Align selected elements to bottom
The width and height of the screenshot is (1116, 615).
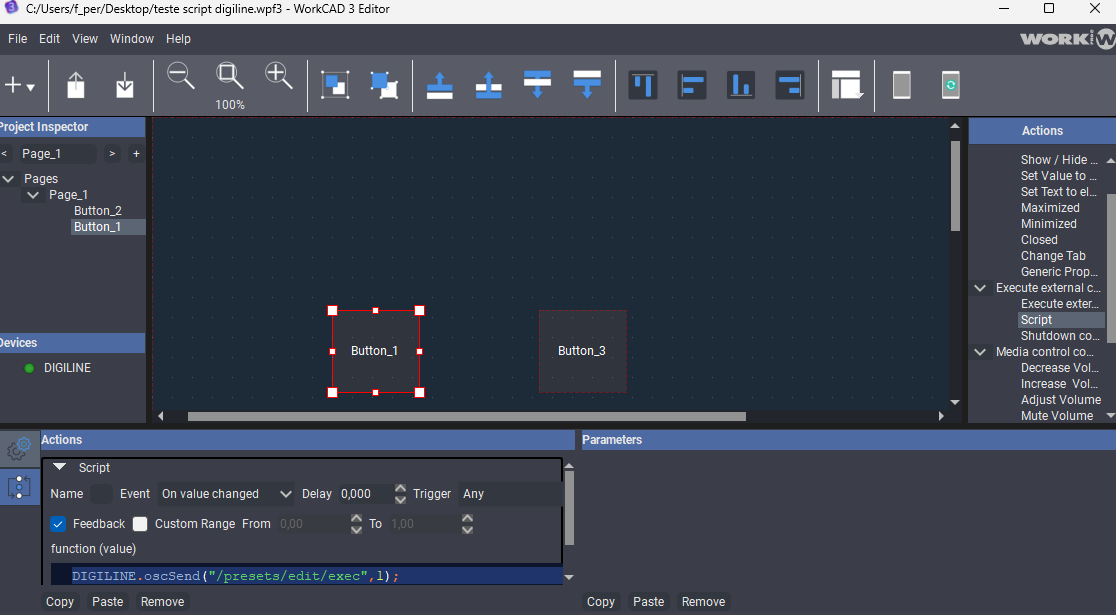tap(741, 85)
